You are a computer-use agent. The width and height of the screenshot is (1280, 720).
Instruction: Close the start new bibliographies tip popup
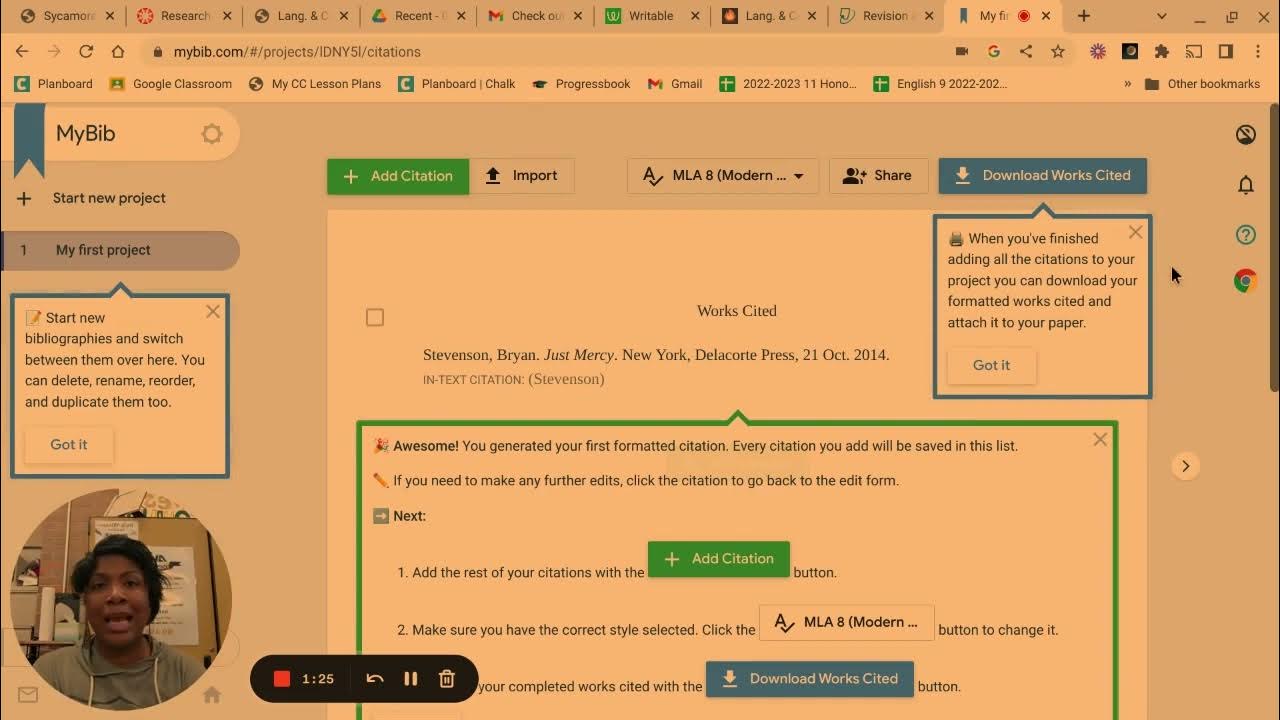[213, 312]
